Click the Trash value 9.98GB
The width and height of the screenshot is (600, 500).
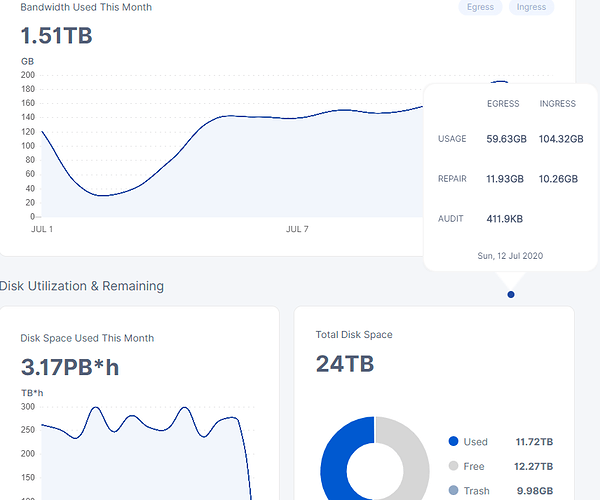tap(535, 491)
